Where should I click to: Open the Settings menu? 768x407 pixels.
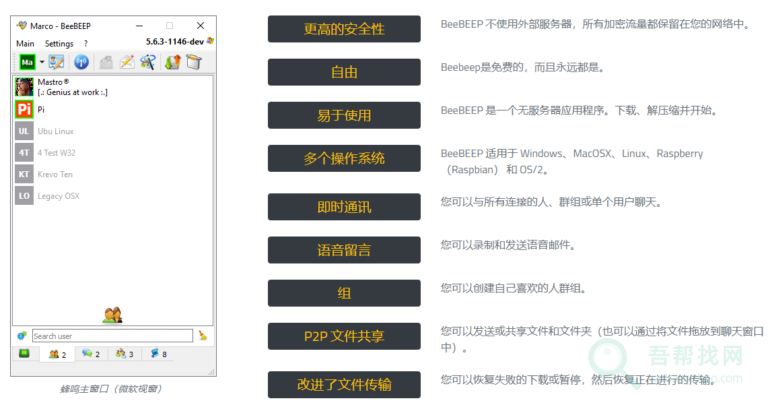point(59,44)
